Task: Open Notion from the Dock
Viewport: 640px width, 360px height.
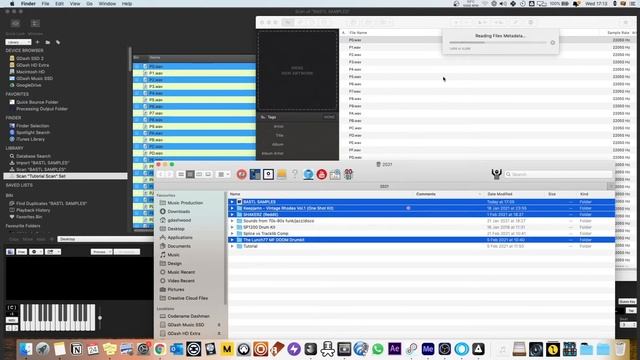Action: click(x=76, y=349)
